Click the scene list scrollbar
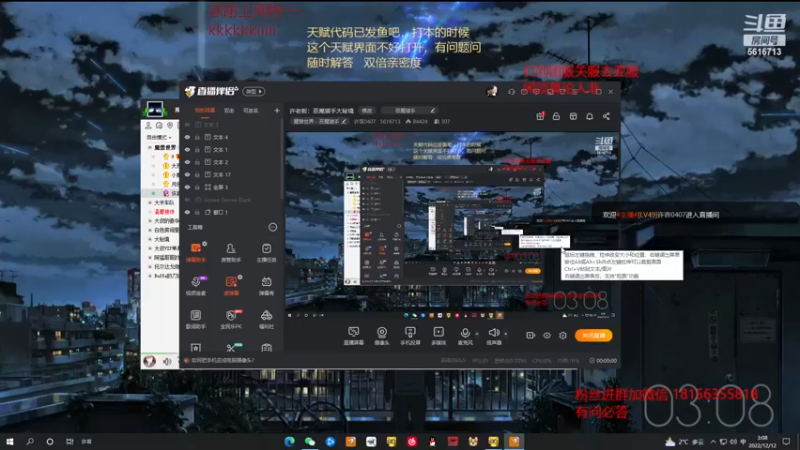This screenshot has width=800, height=450. 282,161
